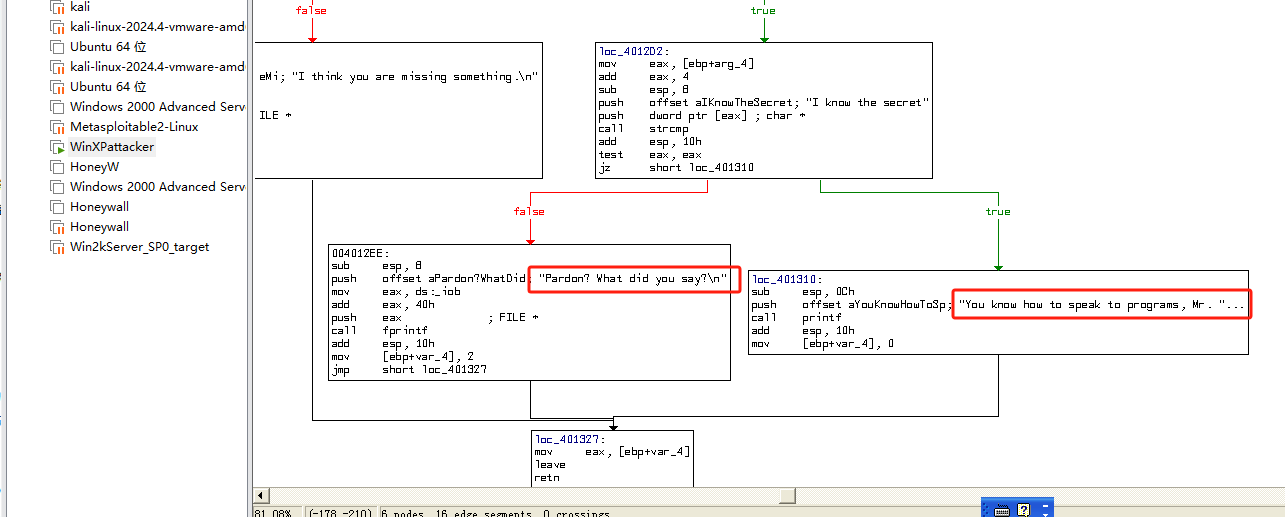Click the [ebp+arg_4] operand
Screen dimensions: 1285x517
coord(717,64)
